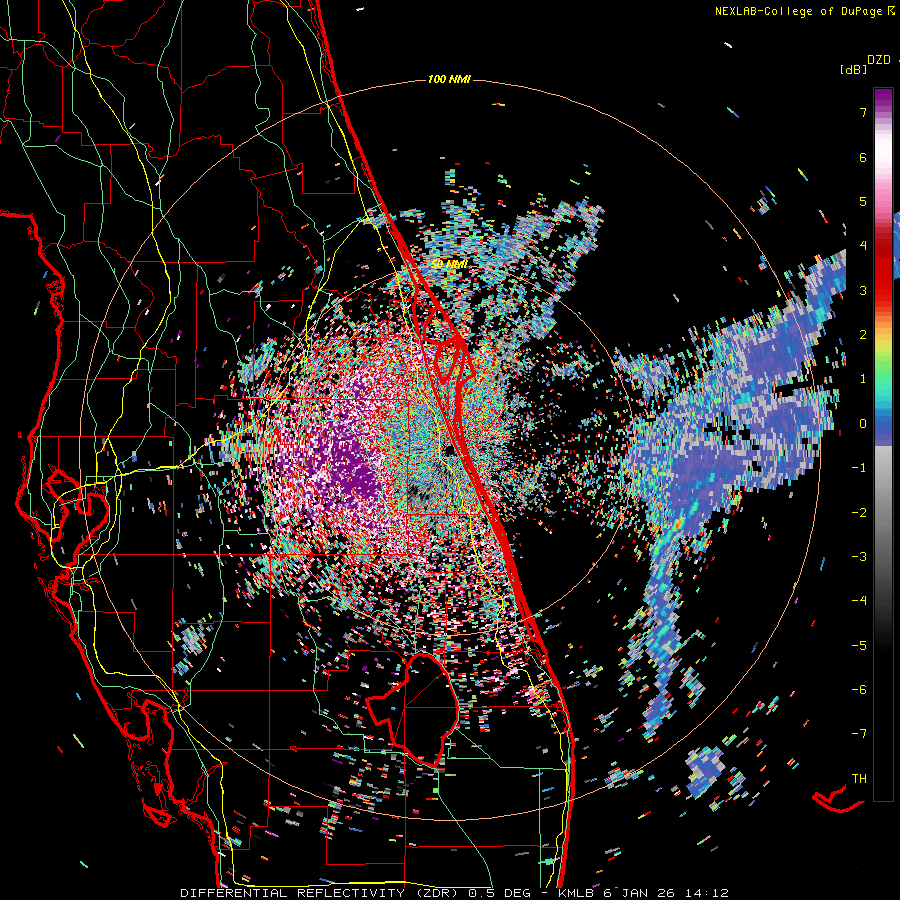Click the -1 value on the scale
Screen dimensions: 900x900
859,467
